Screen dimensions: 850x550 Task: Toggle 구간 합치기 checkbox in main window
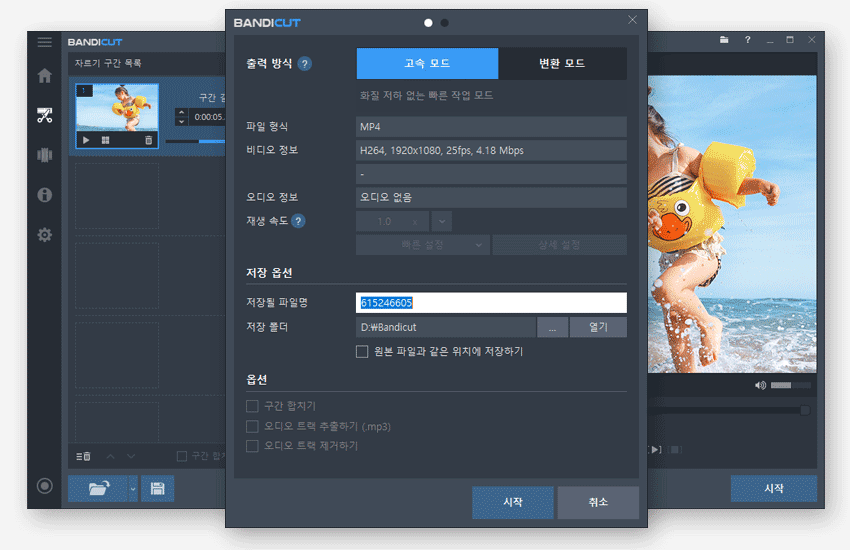182,456
